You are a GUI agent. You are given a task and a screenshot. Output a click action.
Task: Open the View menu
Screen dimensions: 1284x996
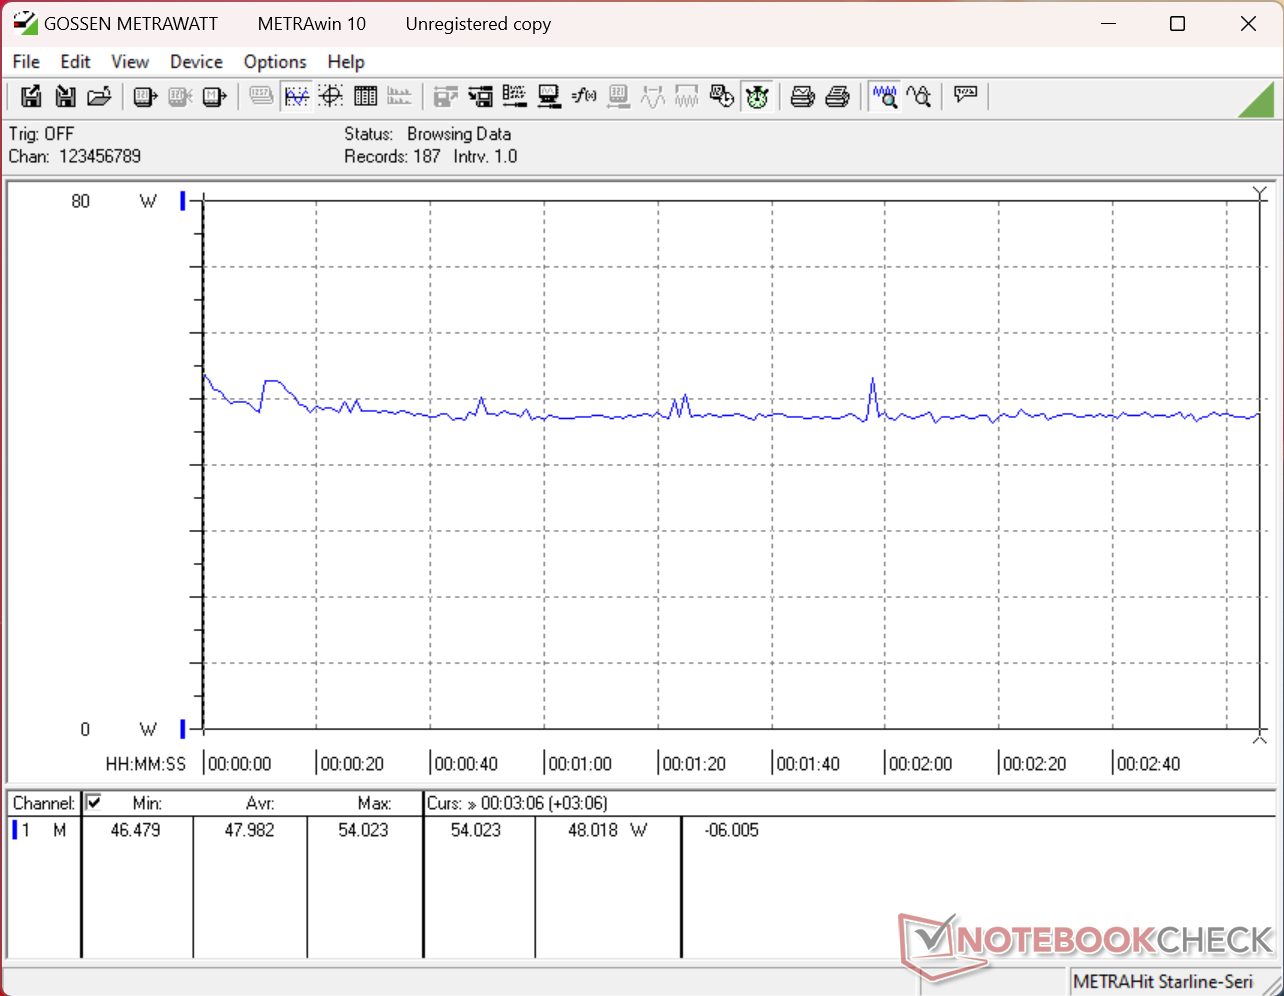click(130, 61)
